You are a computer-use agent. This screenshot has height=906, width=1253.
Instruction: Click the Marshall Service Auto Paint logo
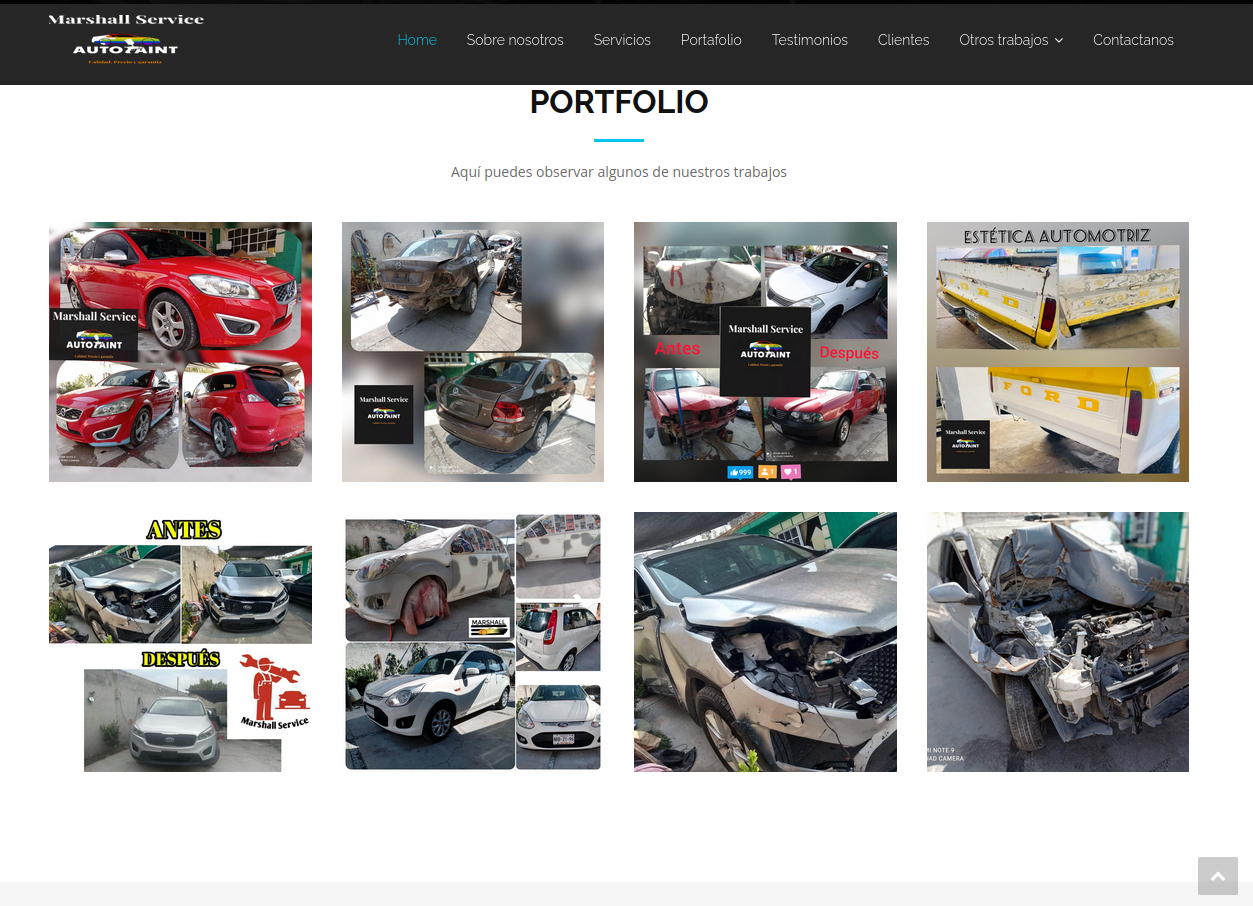tap(126, 39)
